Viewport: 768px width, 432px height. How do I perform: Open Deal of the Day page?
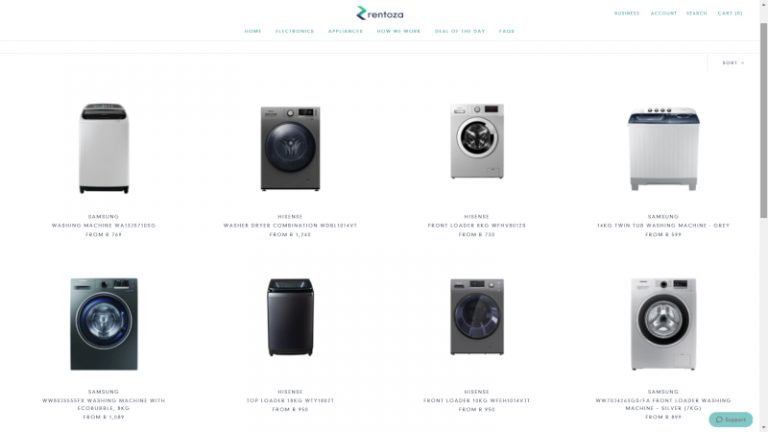tap(459, 31)
